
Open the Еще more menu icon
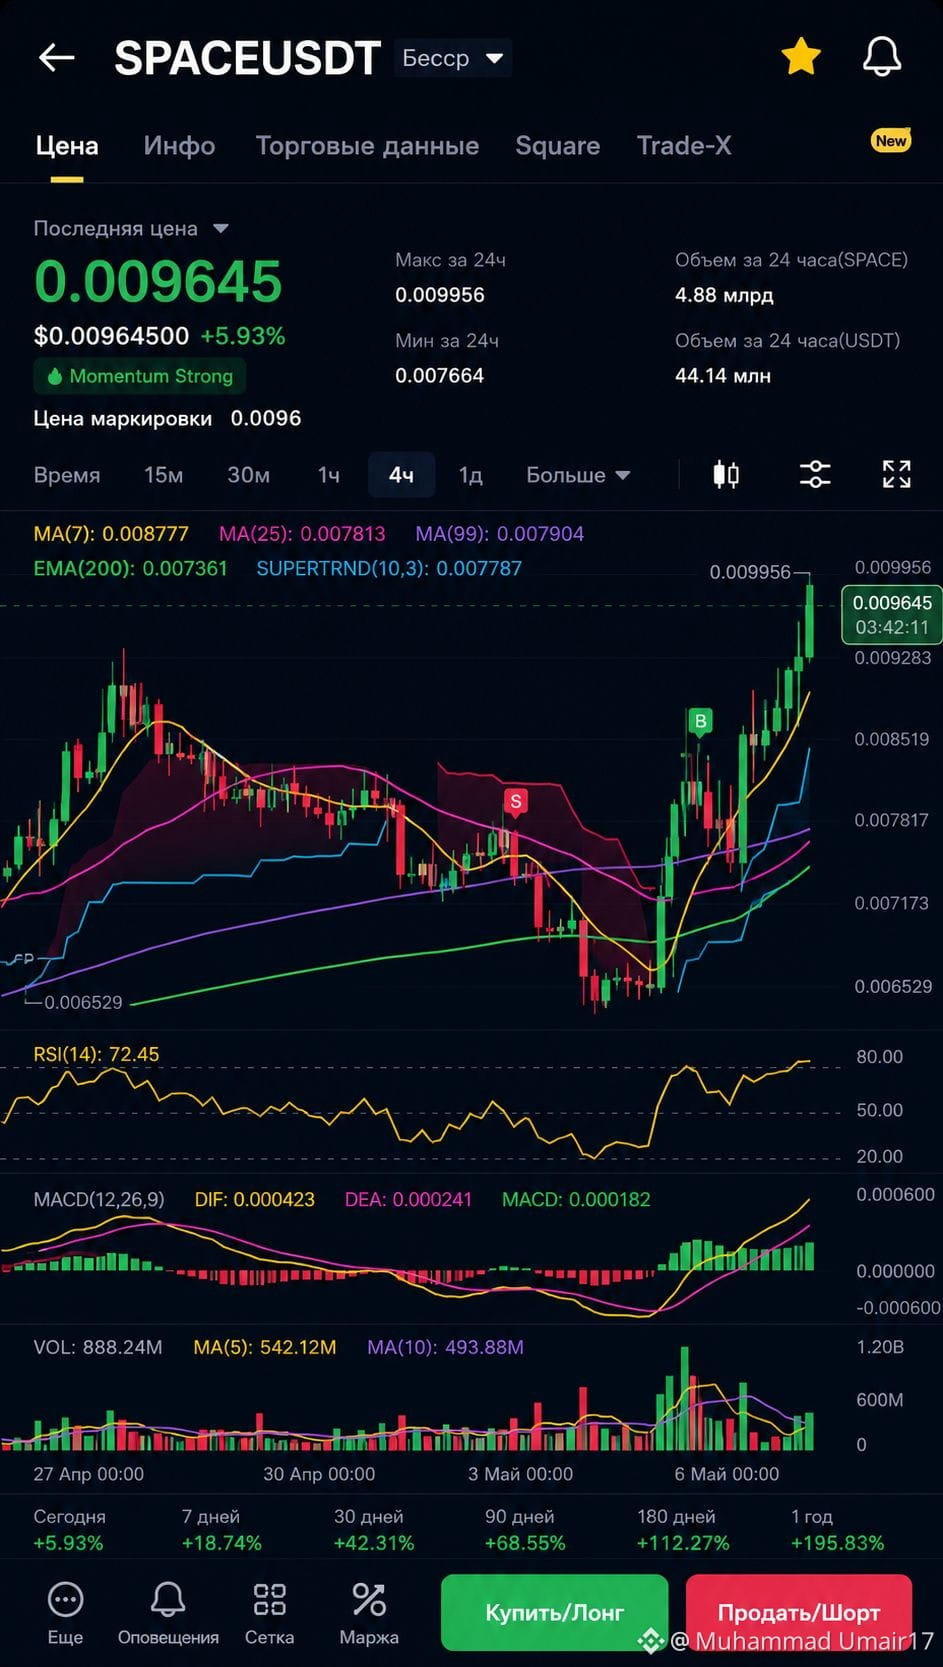pyautogui.click(x=65, y=1599)
